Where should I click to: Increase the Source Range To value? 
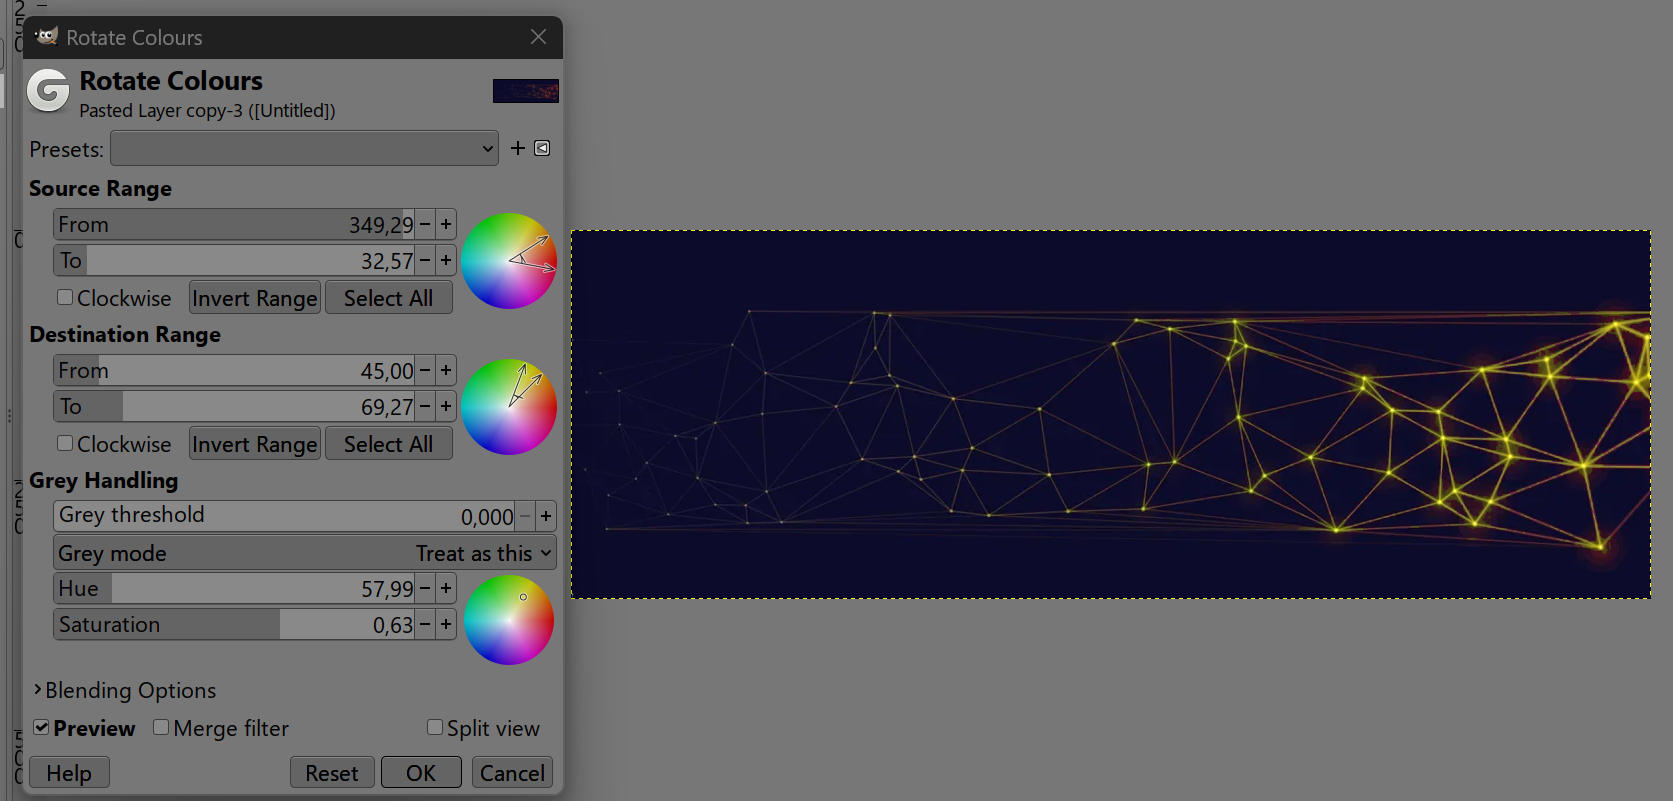point(446,260)
